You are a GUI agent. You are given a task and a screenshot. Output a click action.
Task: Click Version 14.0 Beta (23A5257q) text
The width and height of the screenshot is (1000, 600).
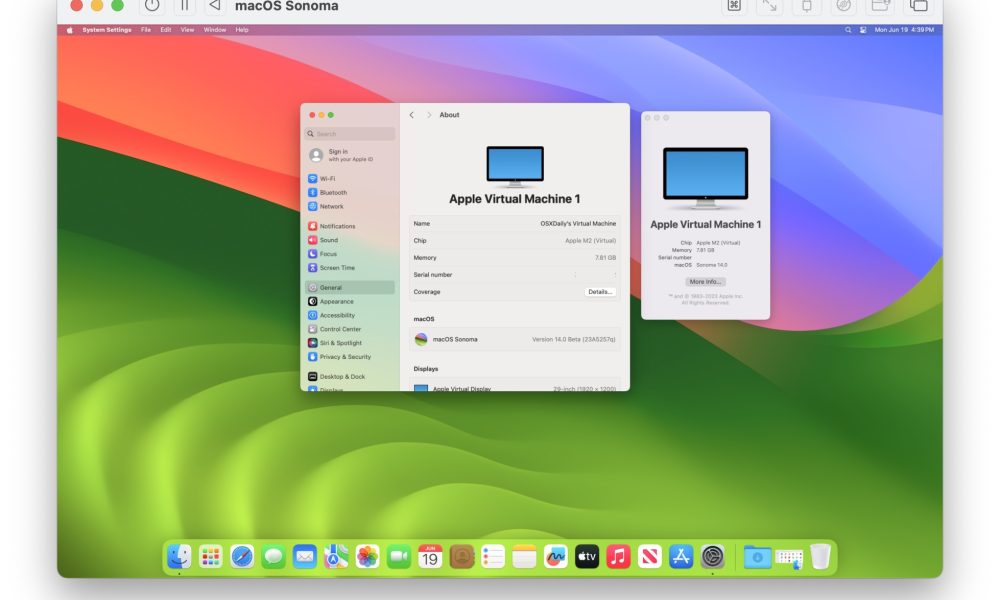[x=573, y=340]
